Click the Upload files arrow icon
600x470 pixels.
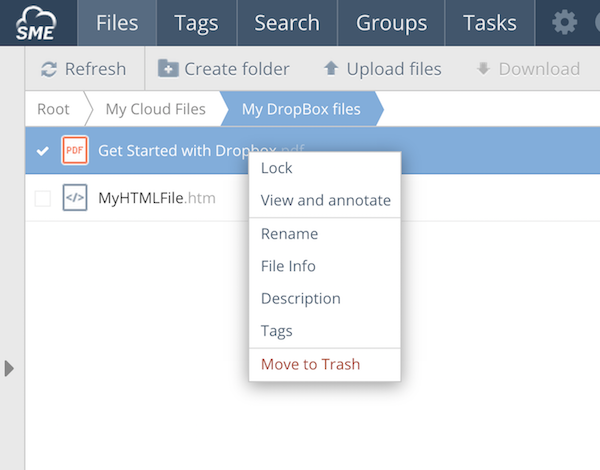pyautogui.click(x=331, y=69)
